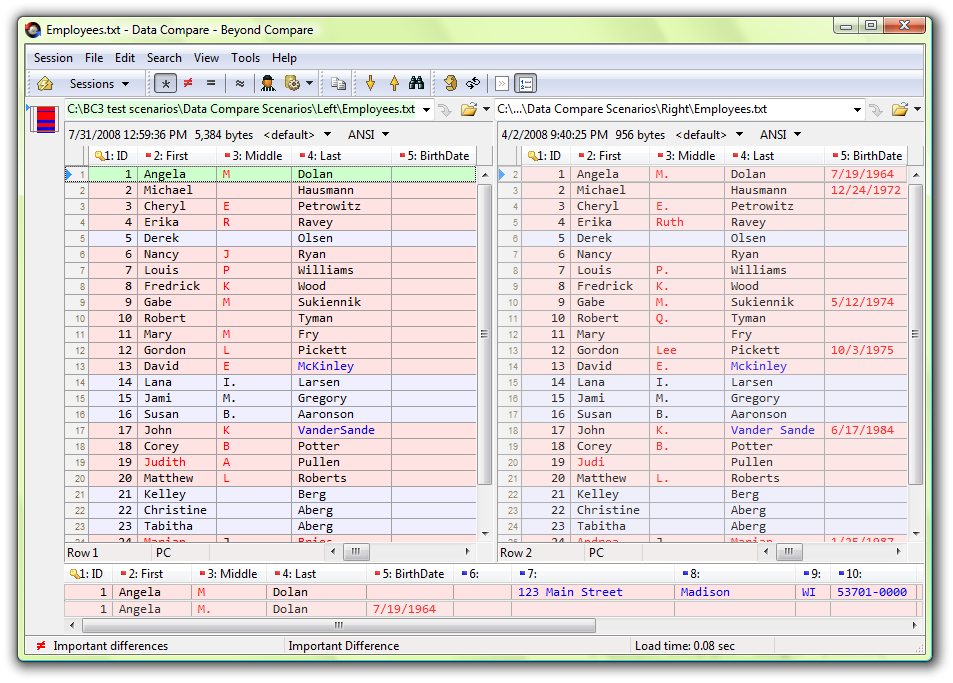Click the chevron more-options toolbar icon
The image size is (953, 683).
501,83
